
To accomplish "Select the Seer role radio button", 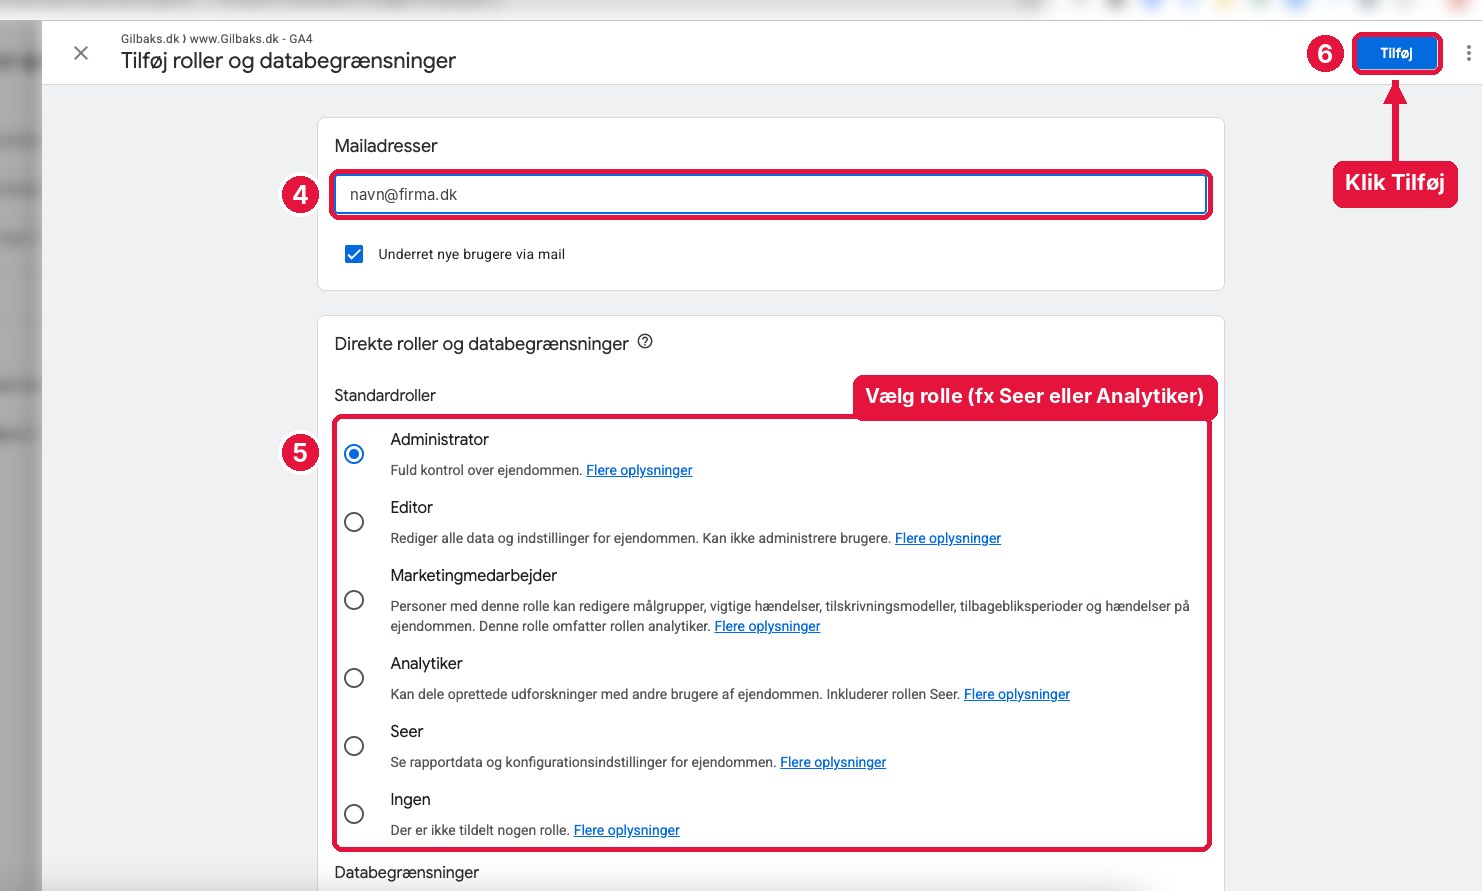I will [354, 746].
